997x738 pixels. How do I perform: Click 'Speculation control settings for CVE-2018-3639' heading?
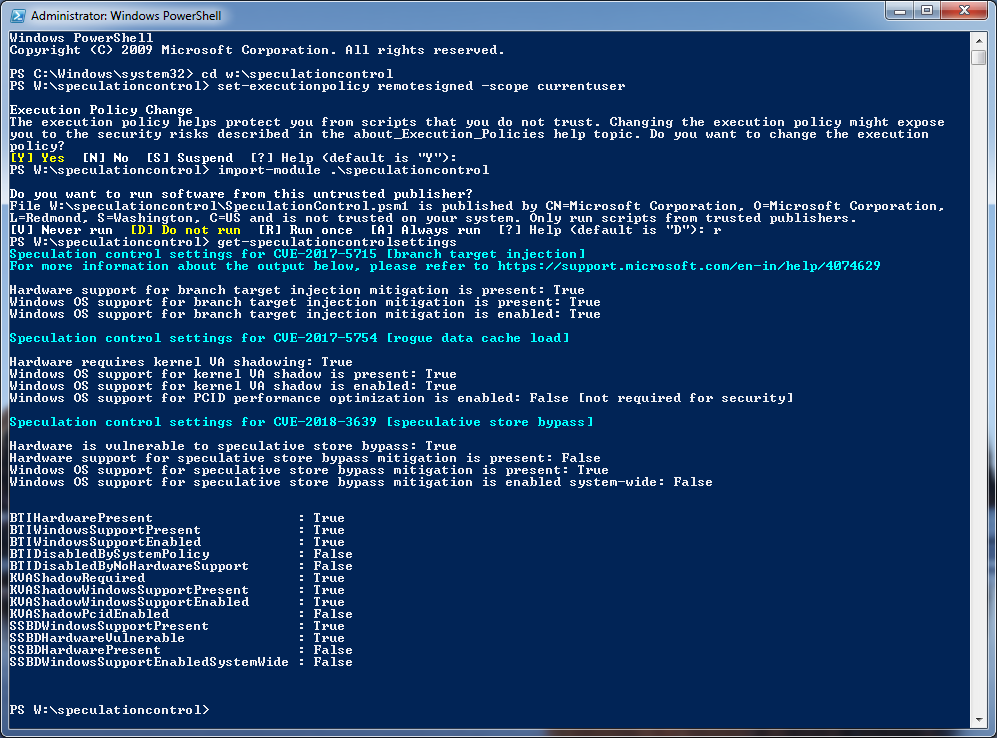point(301,421)
